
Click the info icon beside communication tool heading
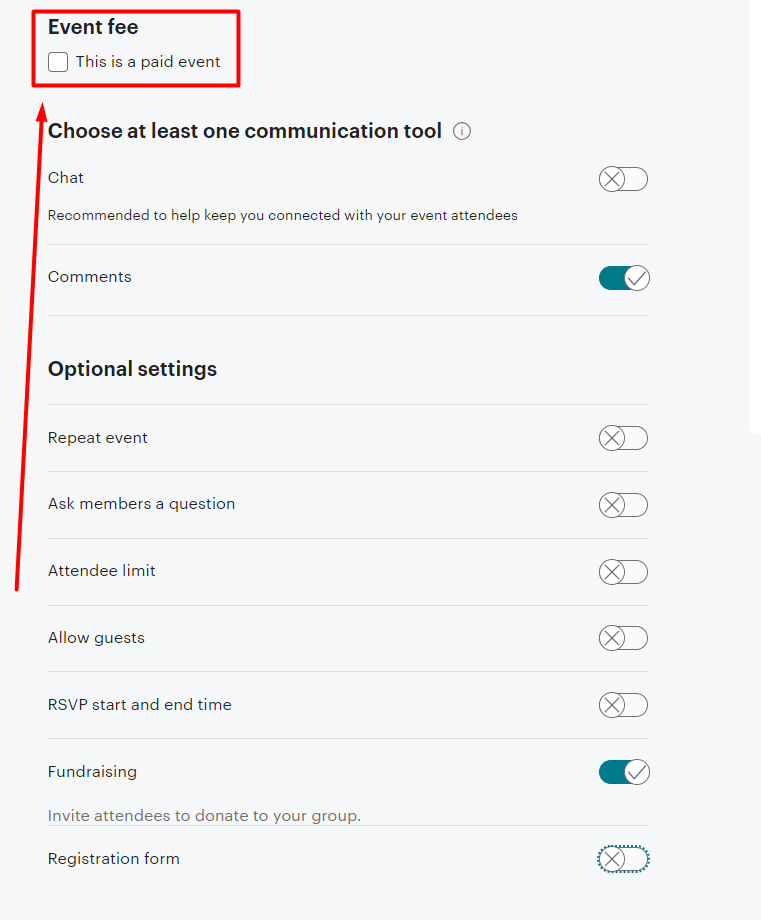click(462, 131)
